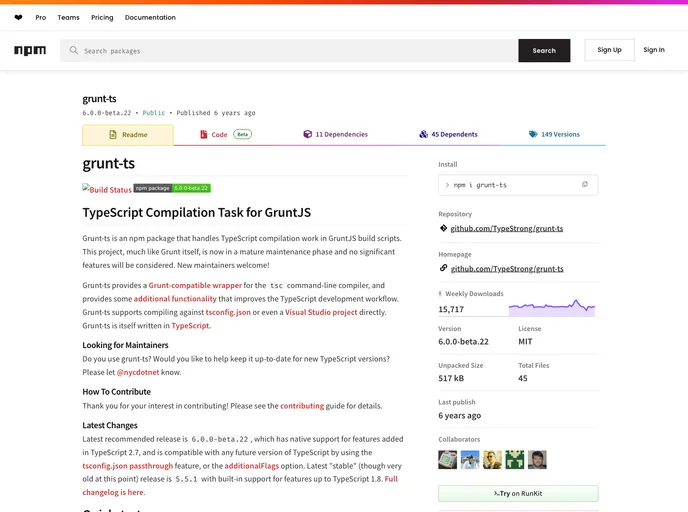Click the npm package version badge
688x512 pixels.
coord(172,188)
